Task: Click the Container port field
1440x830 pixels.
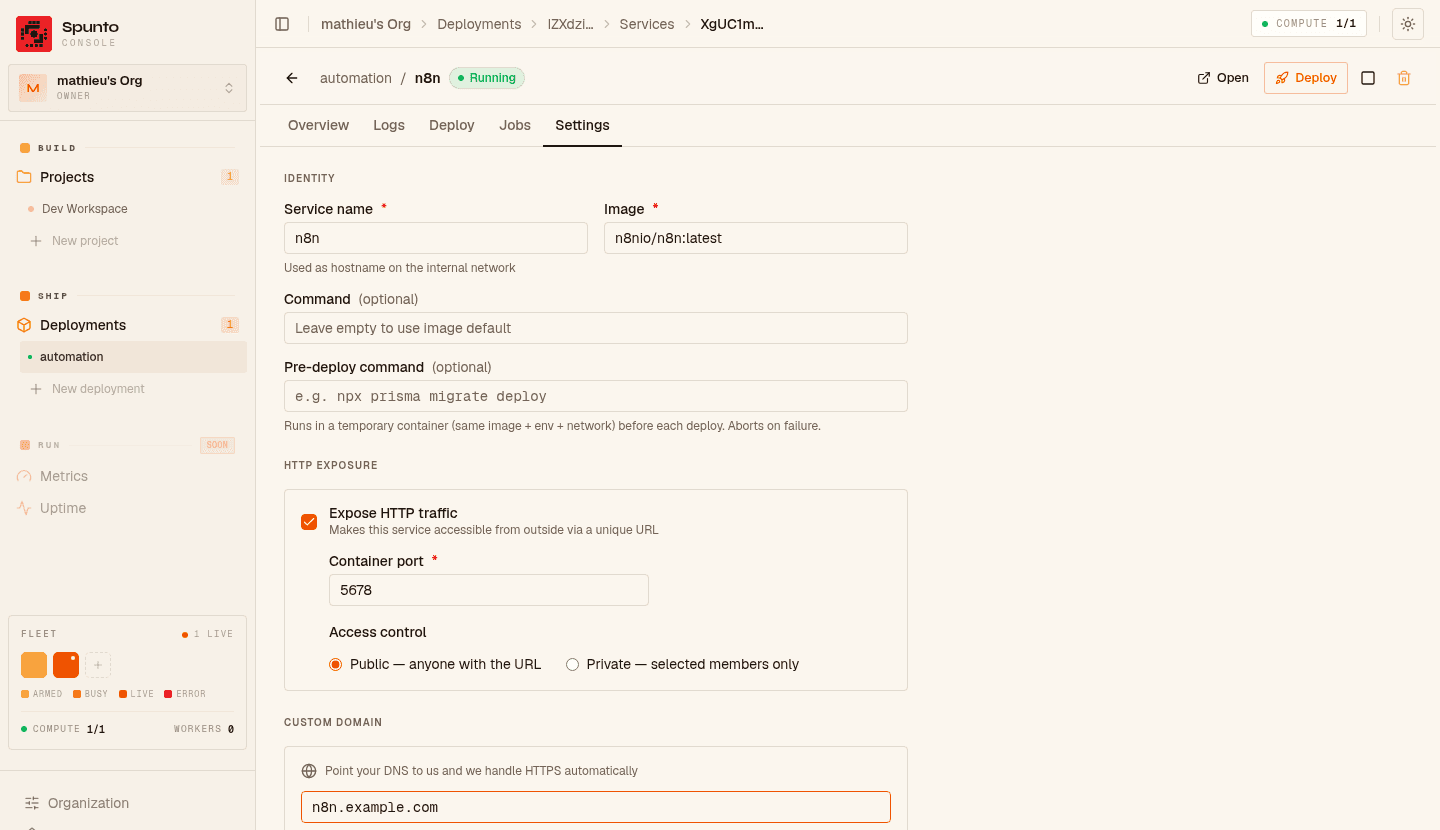Action: point(489,590)
